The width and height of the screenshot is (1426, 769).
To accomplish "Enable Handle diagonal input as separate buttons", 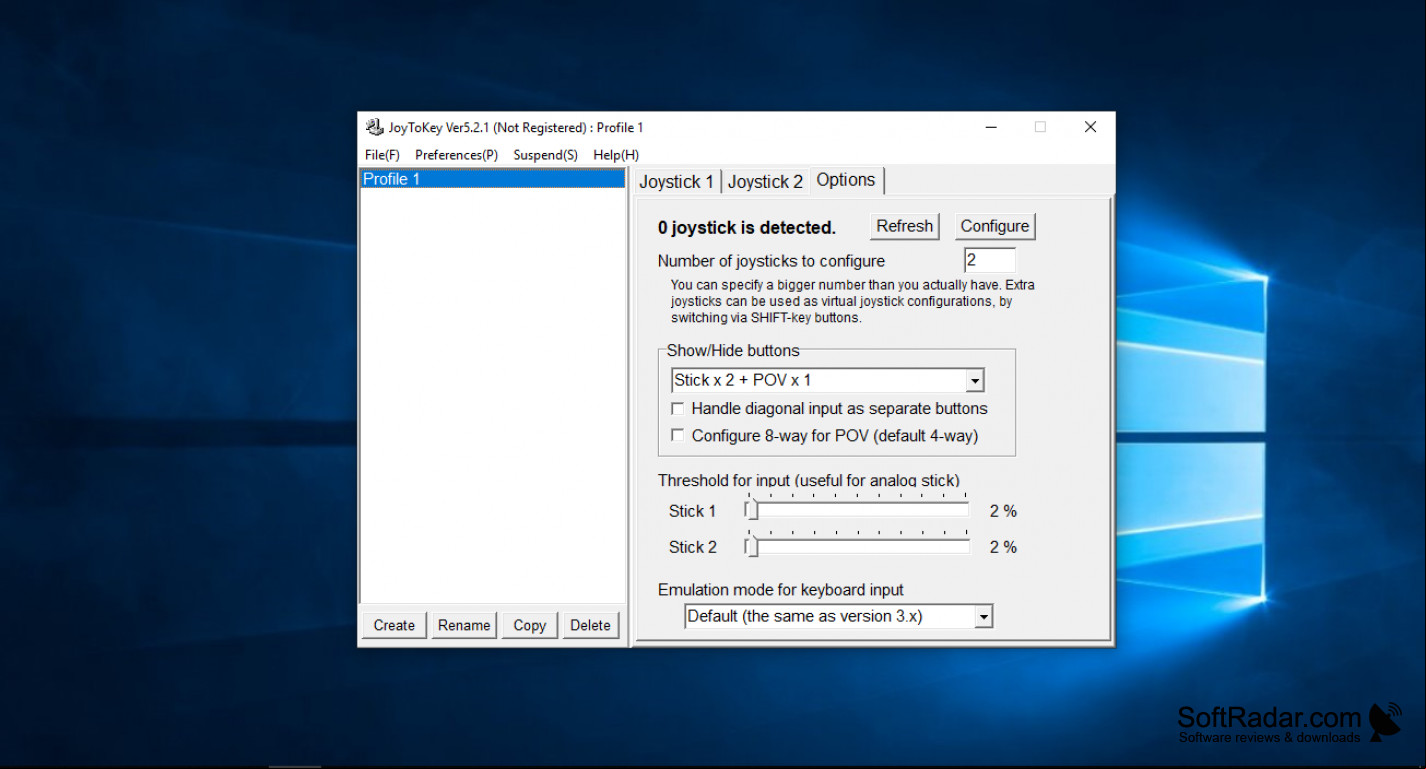I will [678, 408].
